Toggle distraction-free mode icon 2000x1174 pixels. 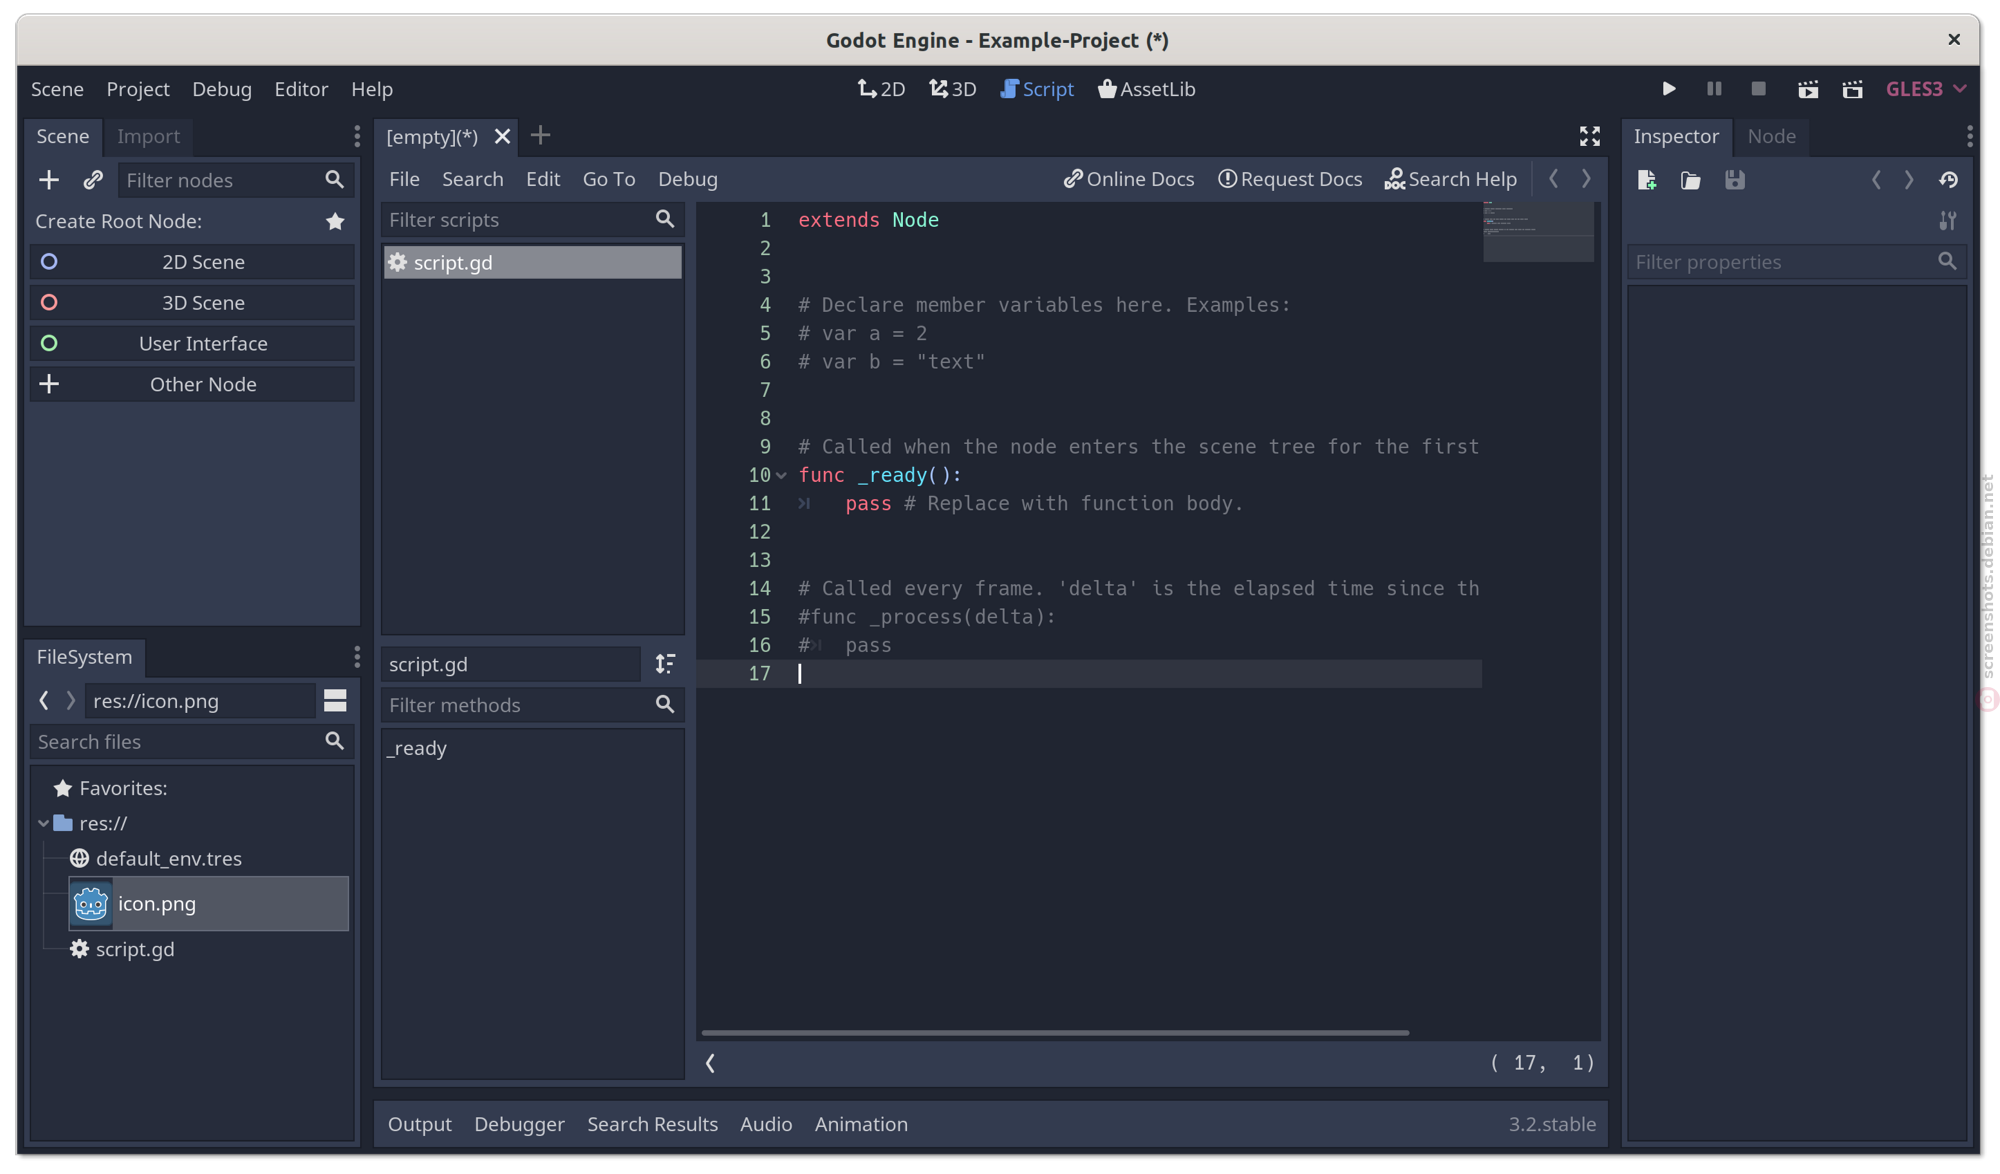pos(1589,136)
